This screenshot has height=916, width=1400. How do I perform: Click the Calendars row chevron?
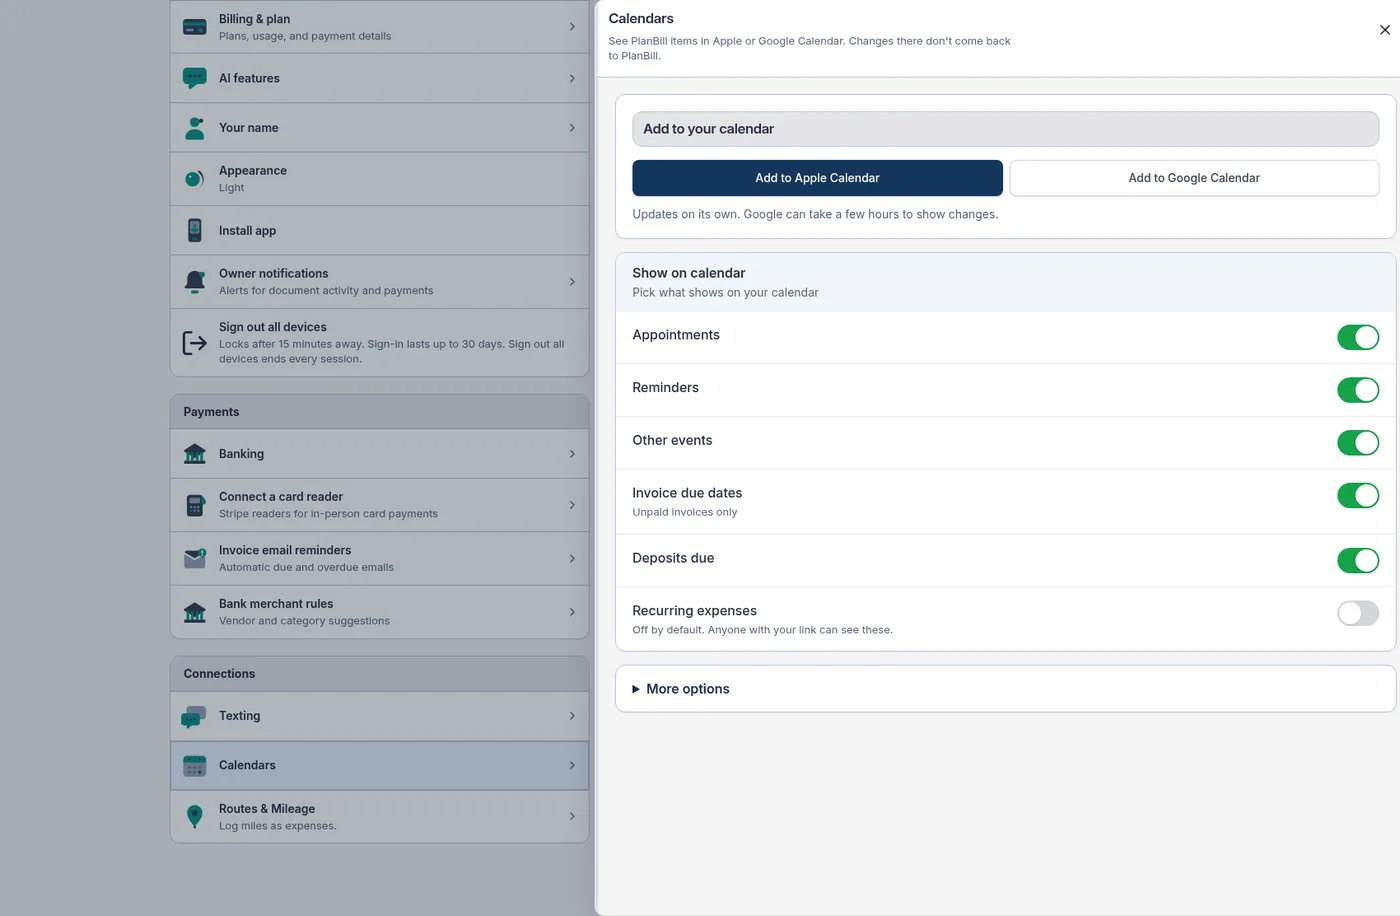[572, 766]
